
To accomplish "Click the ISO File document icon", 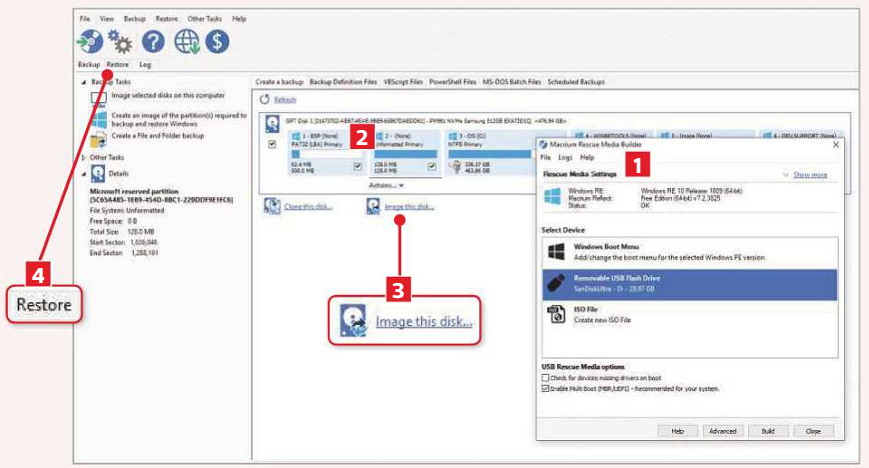I will [x=556, y=314].
